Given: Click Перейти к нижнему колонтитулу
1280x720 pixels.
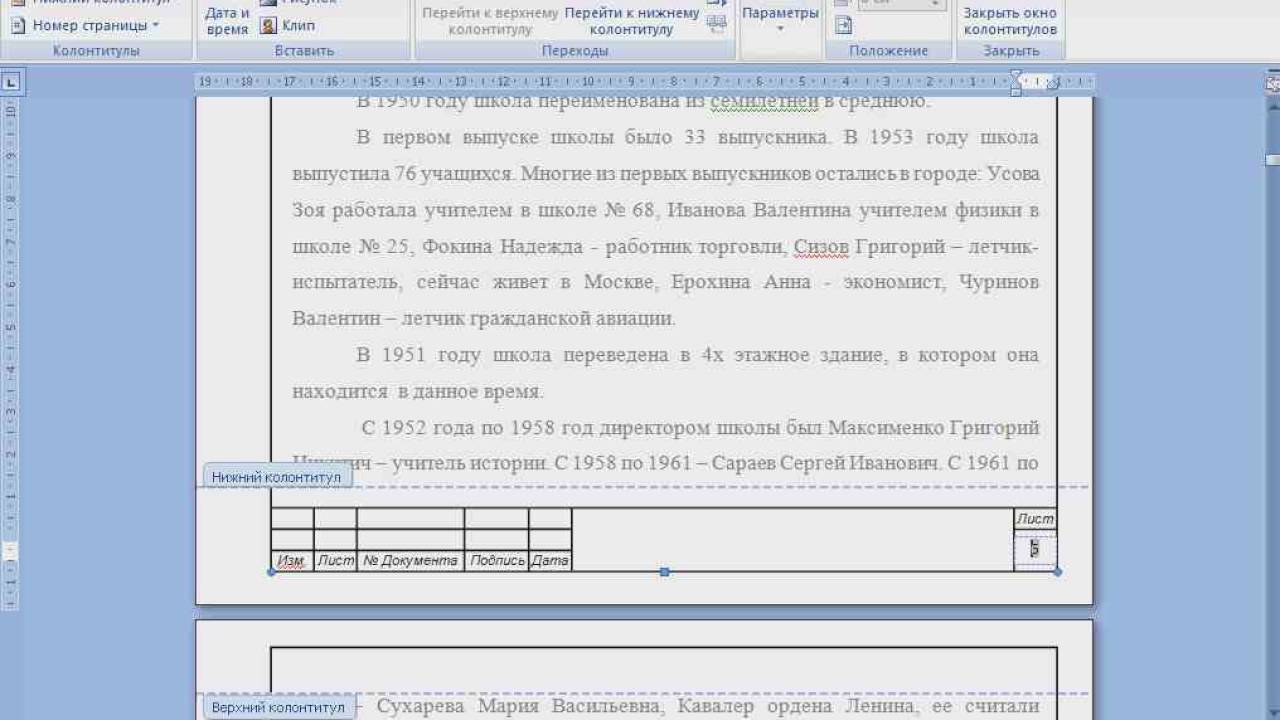Looking at the screenshot, I should click(631, 21).
